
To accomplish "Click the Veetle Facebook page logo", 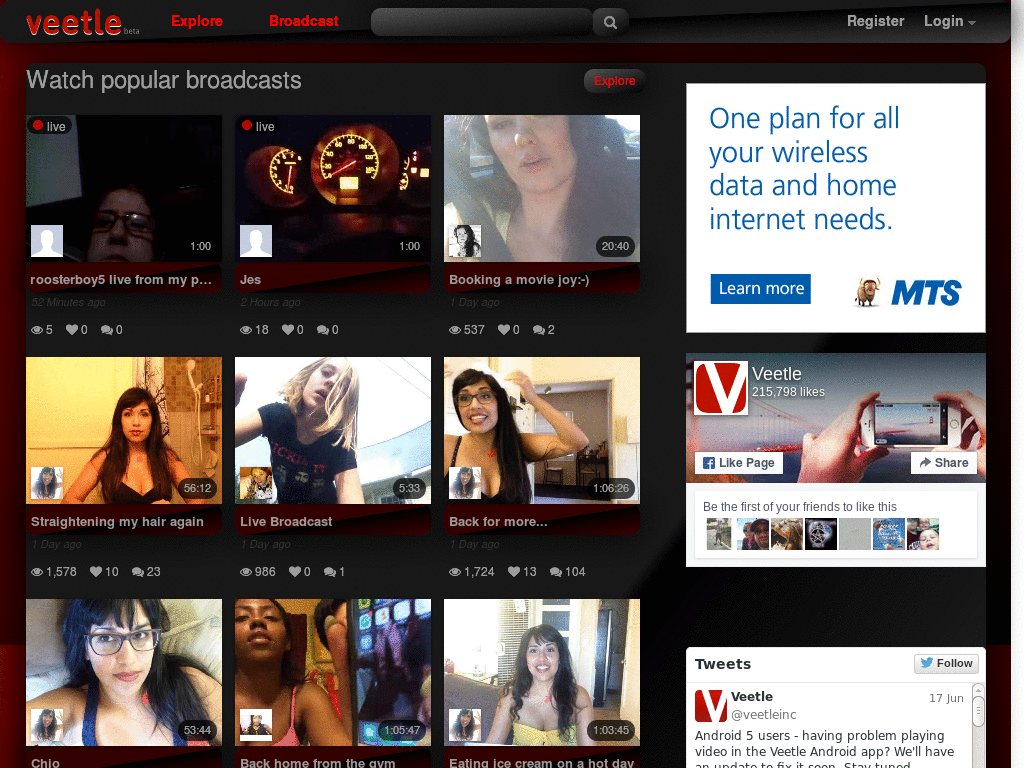I will click(720, 388).
